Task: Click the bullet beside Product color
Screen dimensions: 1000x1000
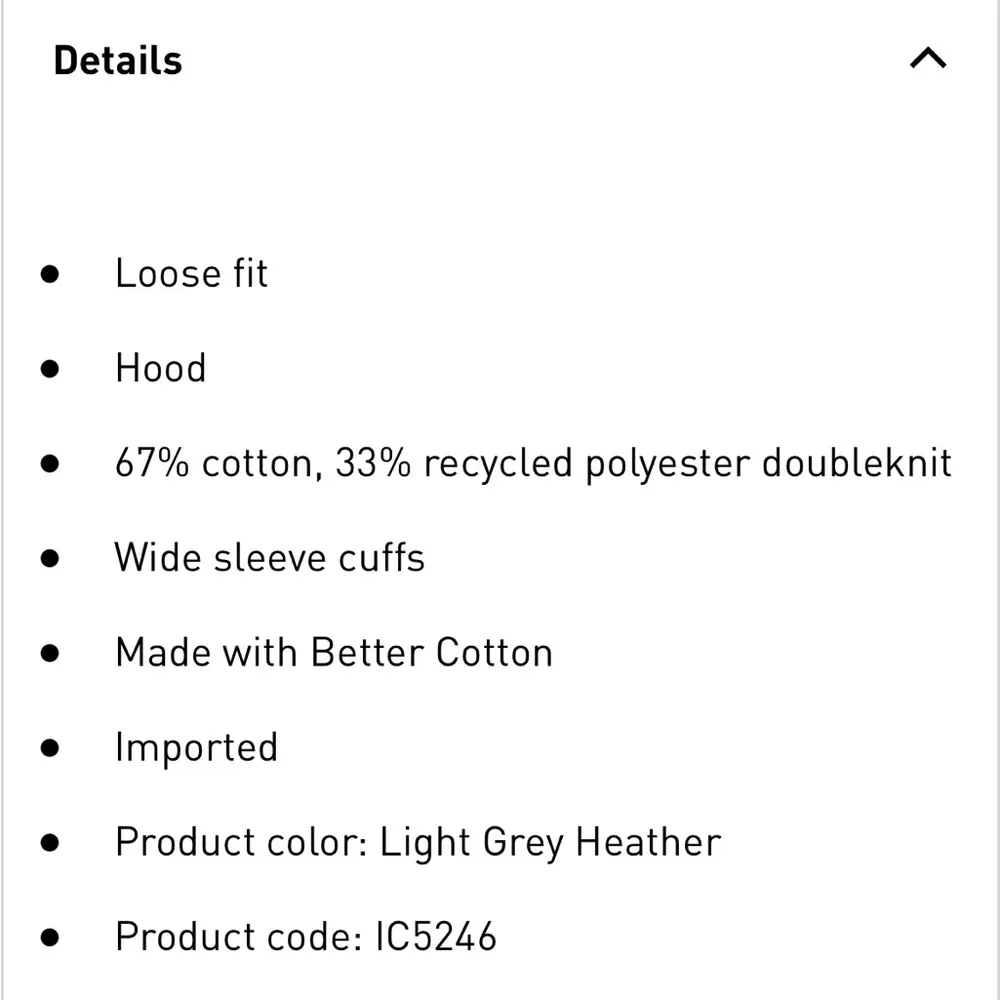Action: click(x=50, y=842)
